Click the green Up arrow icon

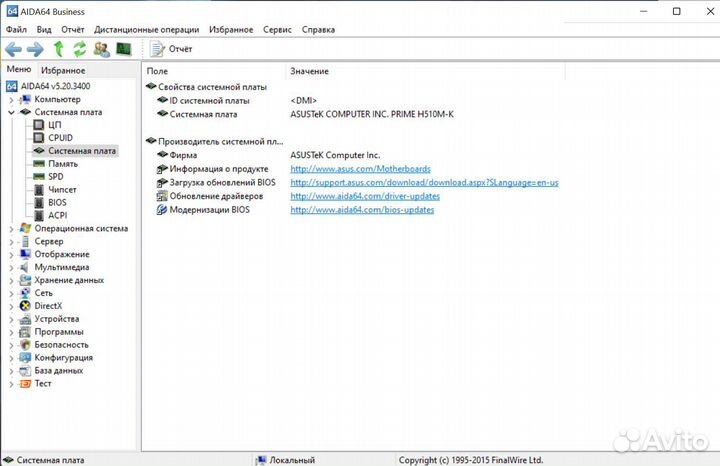(x=59, y=49)
